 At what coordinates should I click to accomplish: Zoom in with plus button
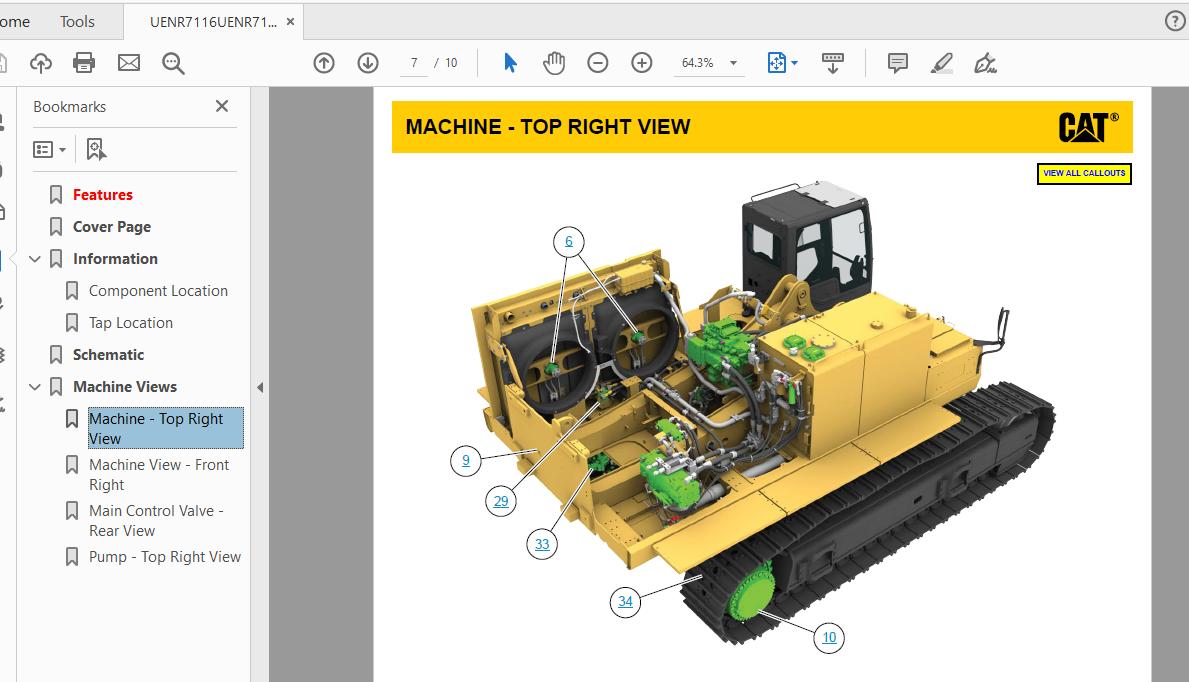[642, 63]
